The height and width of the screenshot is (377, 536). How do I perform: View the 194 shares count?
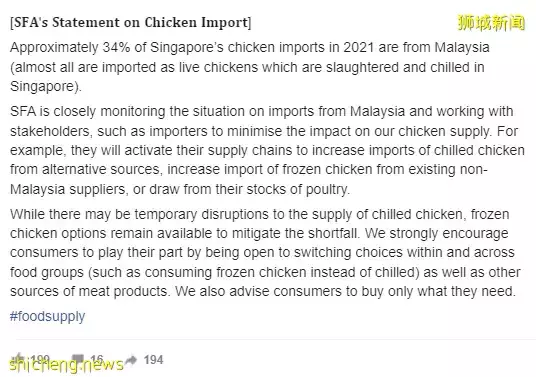coord(153,360)
